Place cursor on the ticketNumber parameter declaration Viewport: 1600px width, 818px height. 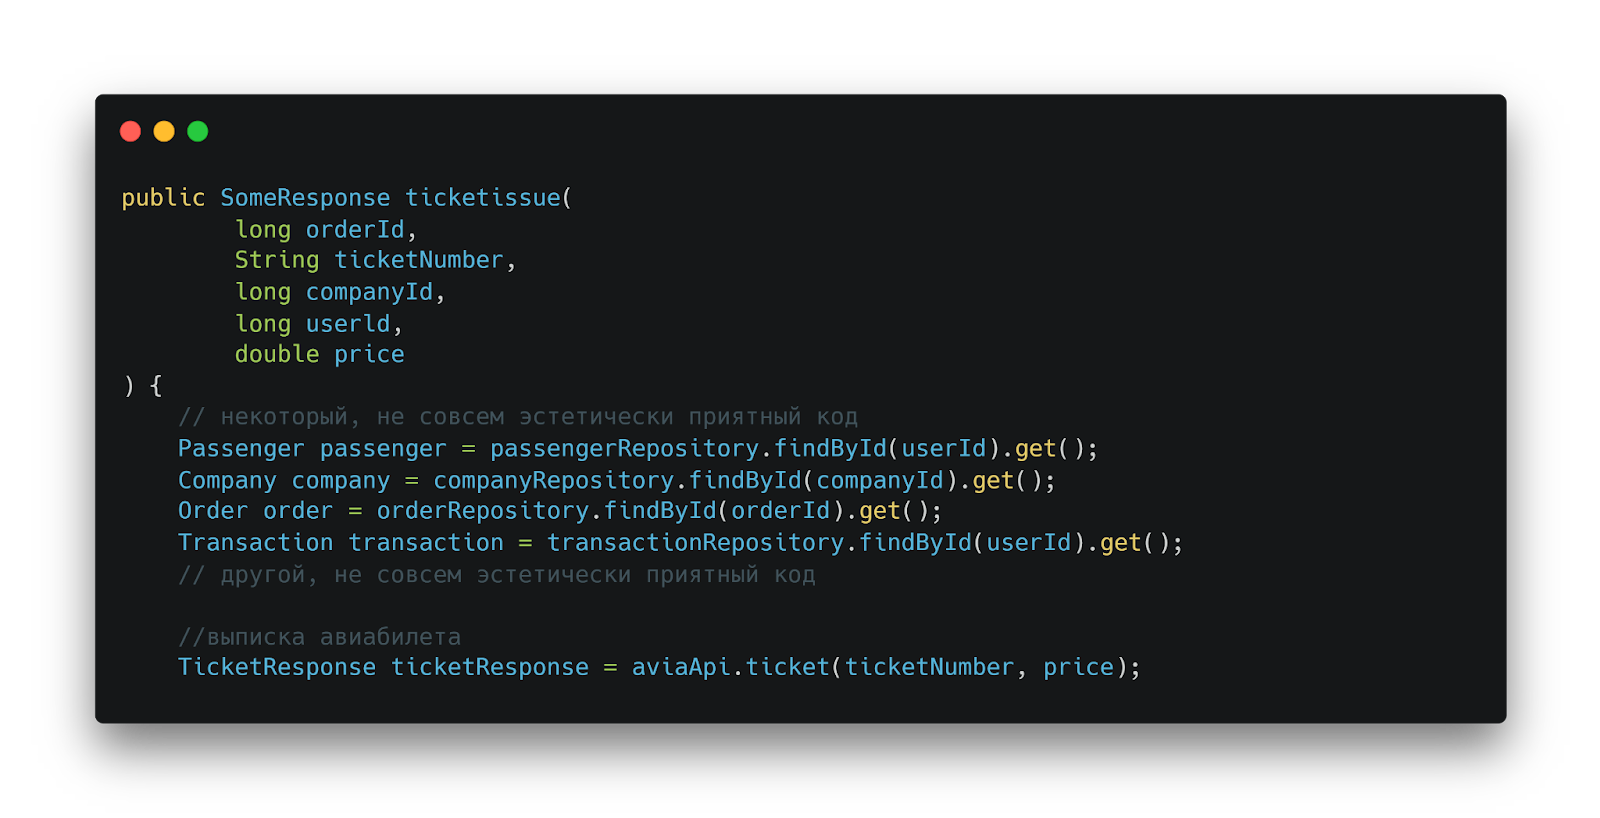click(418, 260)
